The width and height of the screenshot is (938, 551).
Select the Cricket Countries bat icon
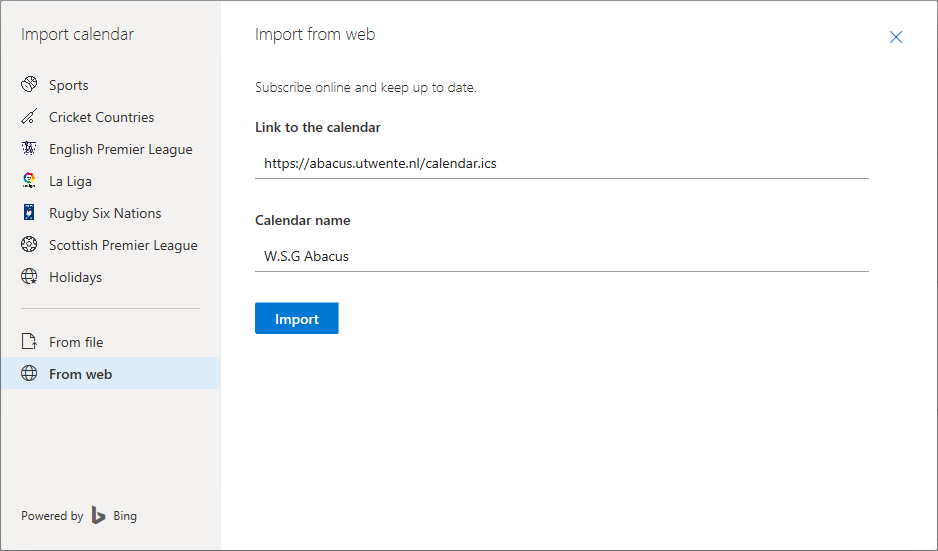click(29, 117)
